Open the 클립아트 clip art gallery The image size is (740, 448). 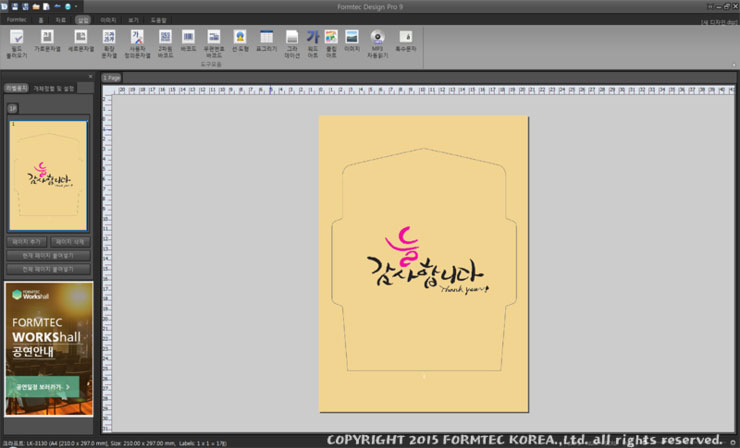pyautogui.click(x=331, y=44)
